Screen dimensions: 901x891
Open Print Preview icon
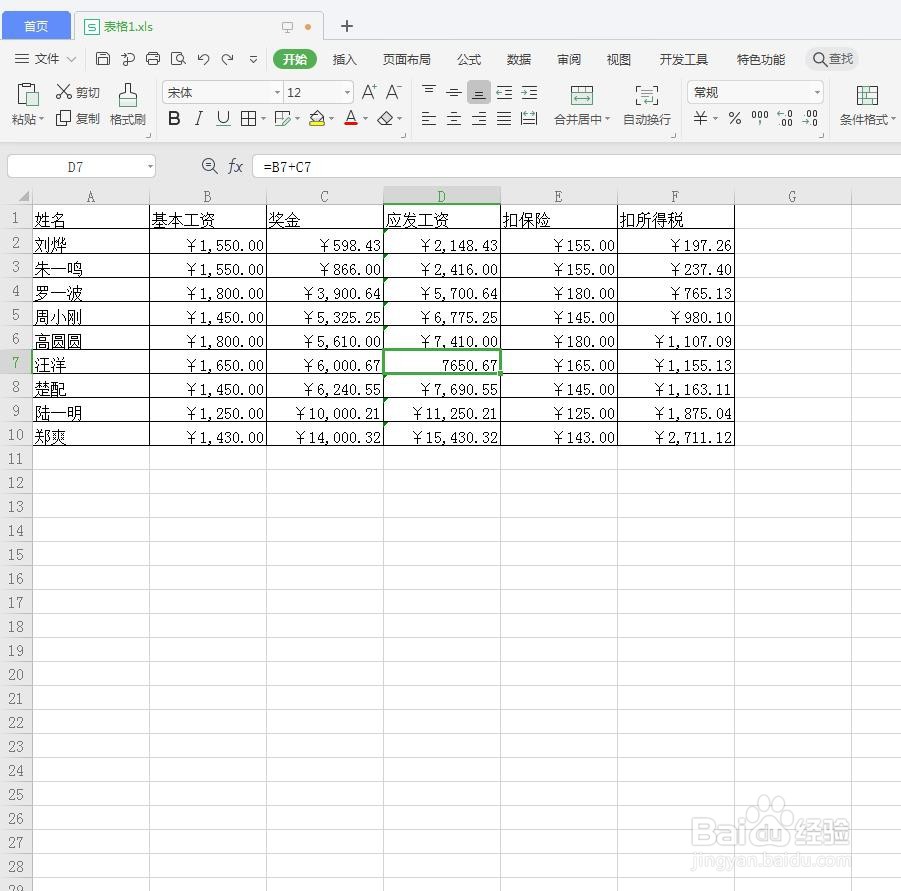(x=179, y=59)
